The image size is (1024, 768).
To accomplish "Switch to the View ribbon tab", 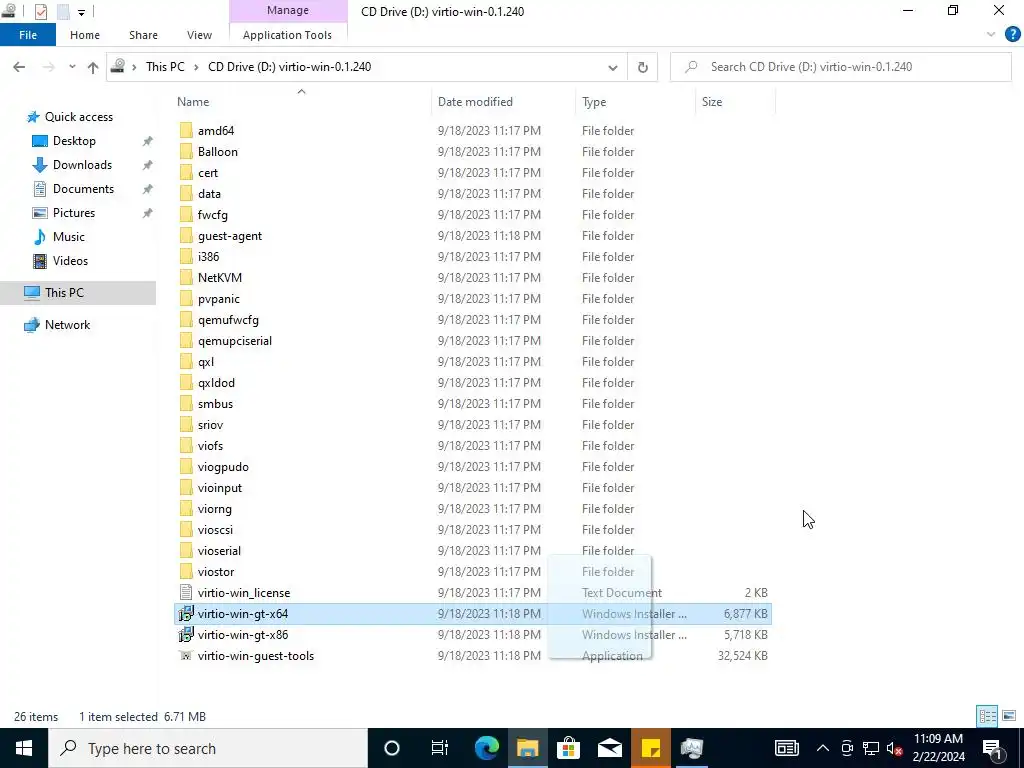I will (x=199, y=35).
